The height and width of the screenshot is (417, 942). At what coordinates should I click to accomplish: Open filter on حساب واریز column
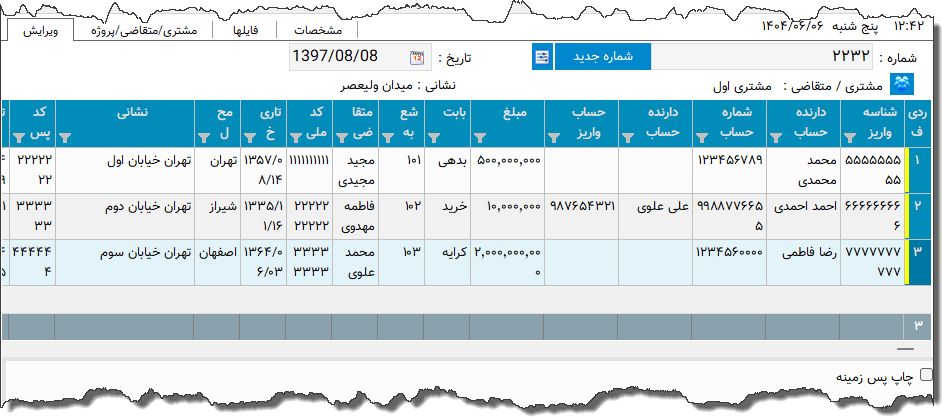[552, 139]
